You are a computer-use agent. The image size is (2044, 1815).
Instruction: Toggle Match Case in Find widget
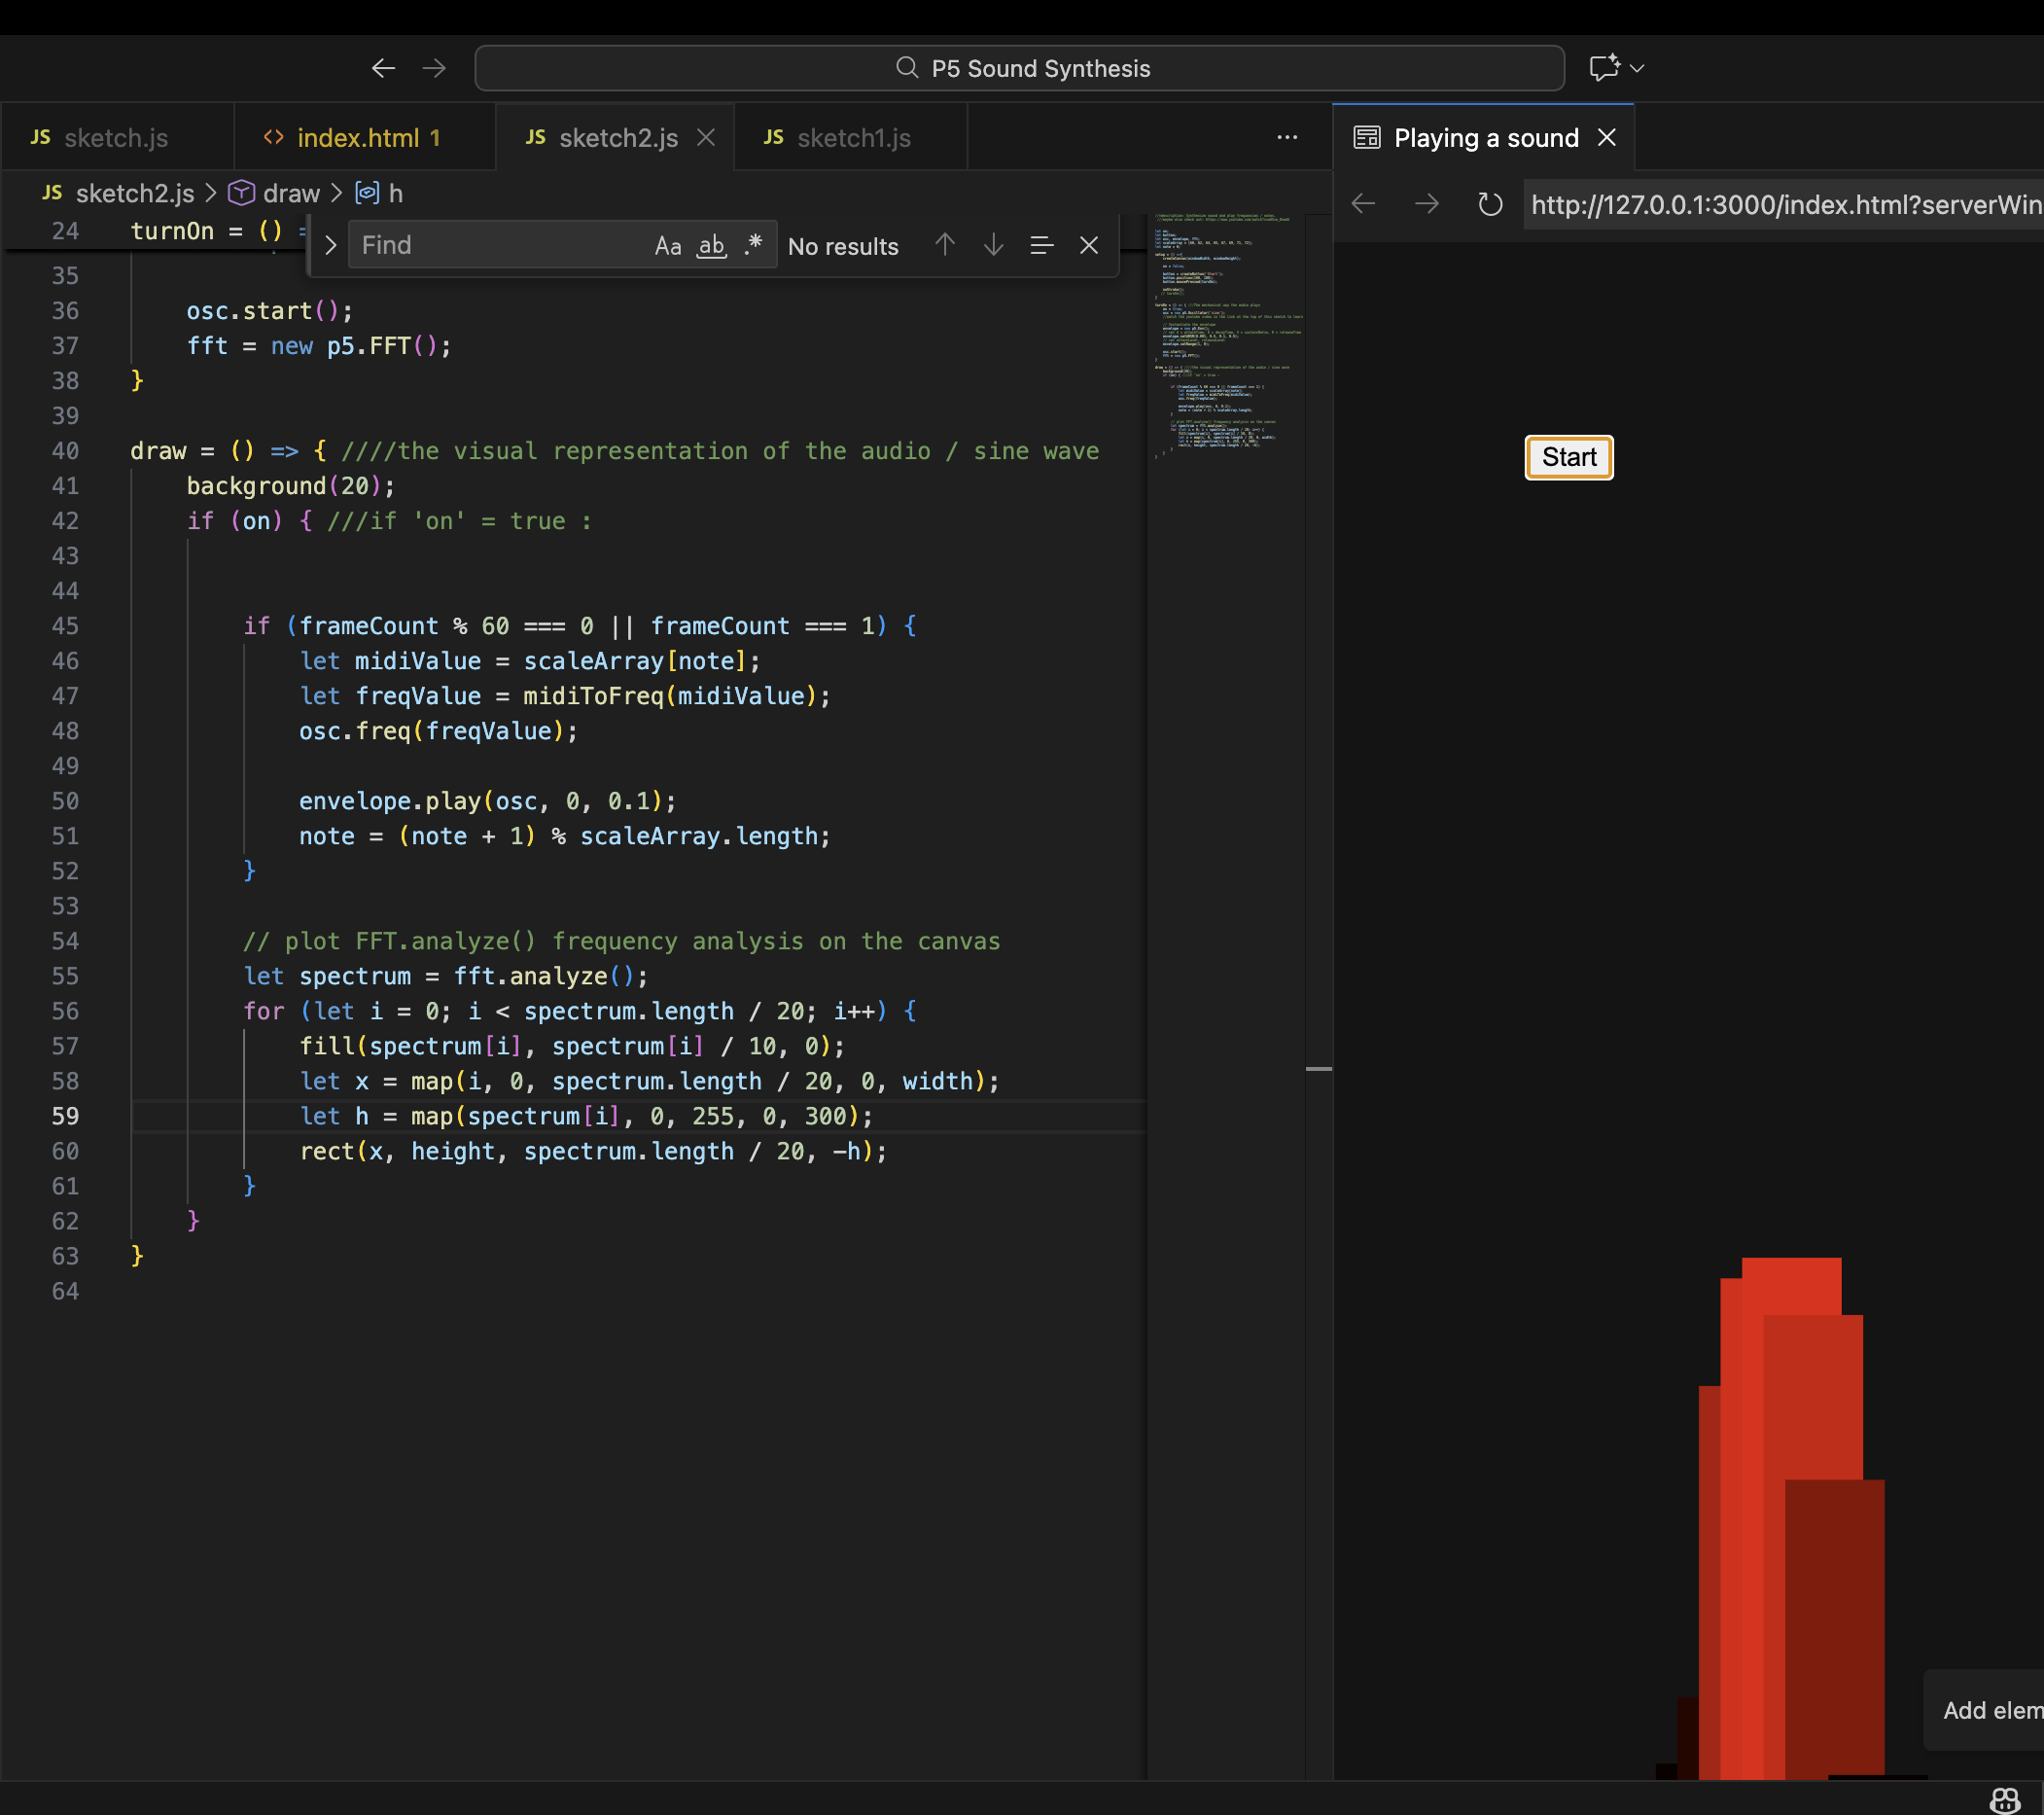coord(667,246)
